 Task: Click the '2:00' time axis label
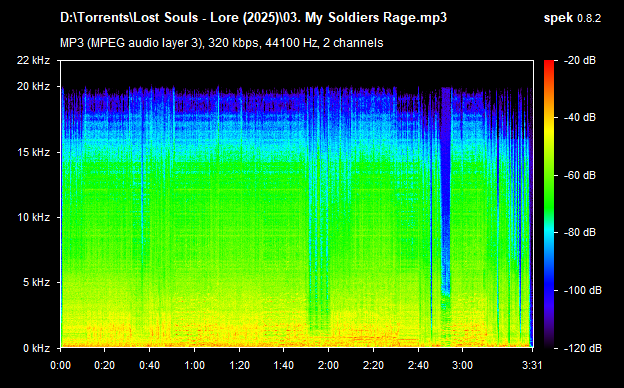coord(328,365)
